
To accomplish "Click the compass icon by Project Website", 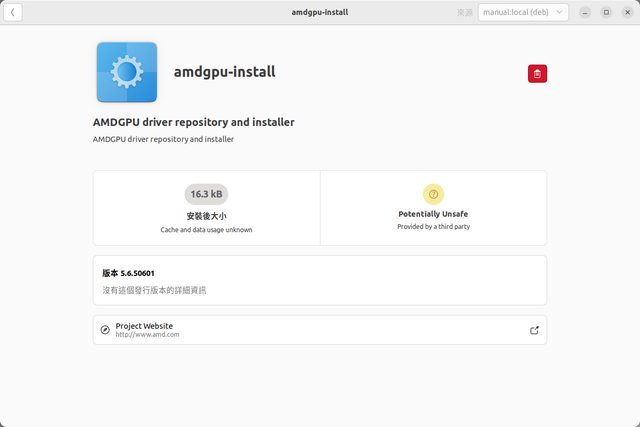I will tap(105, 330).
